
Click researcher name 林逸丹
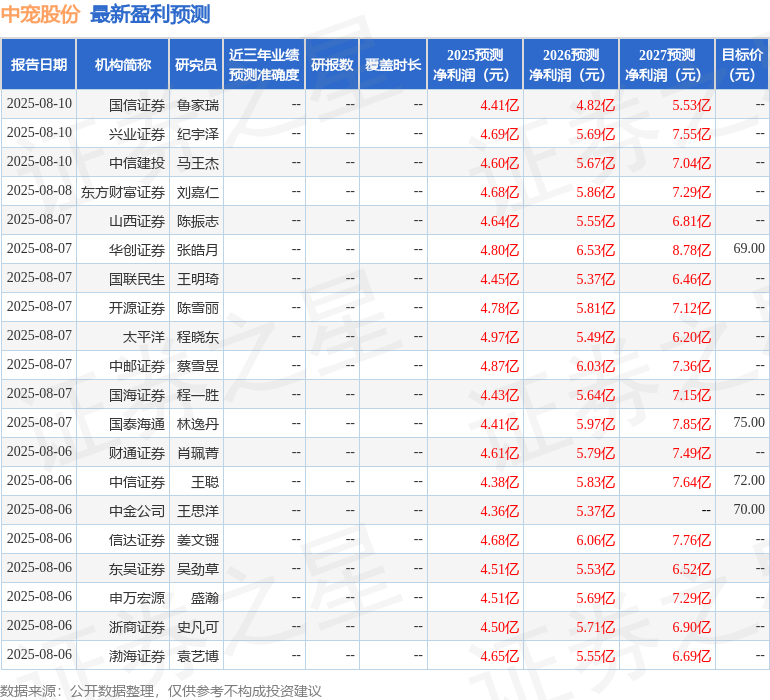point(197,424)
